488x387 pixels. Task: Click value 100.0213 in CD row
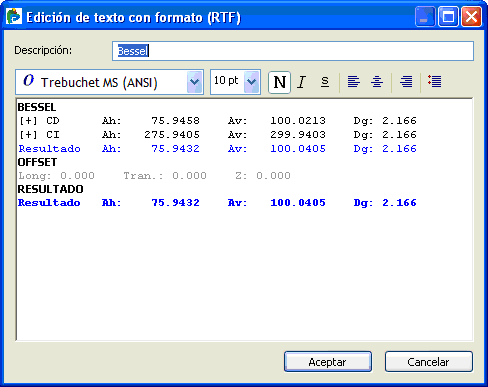click(298, 121)
